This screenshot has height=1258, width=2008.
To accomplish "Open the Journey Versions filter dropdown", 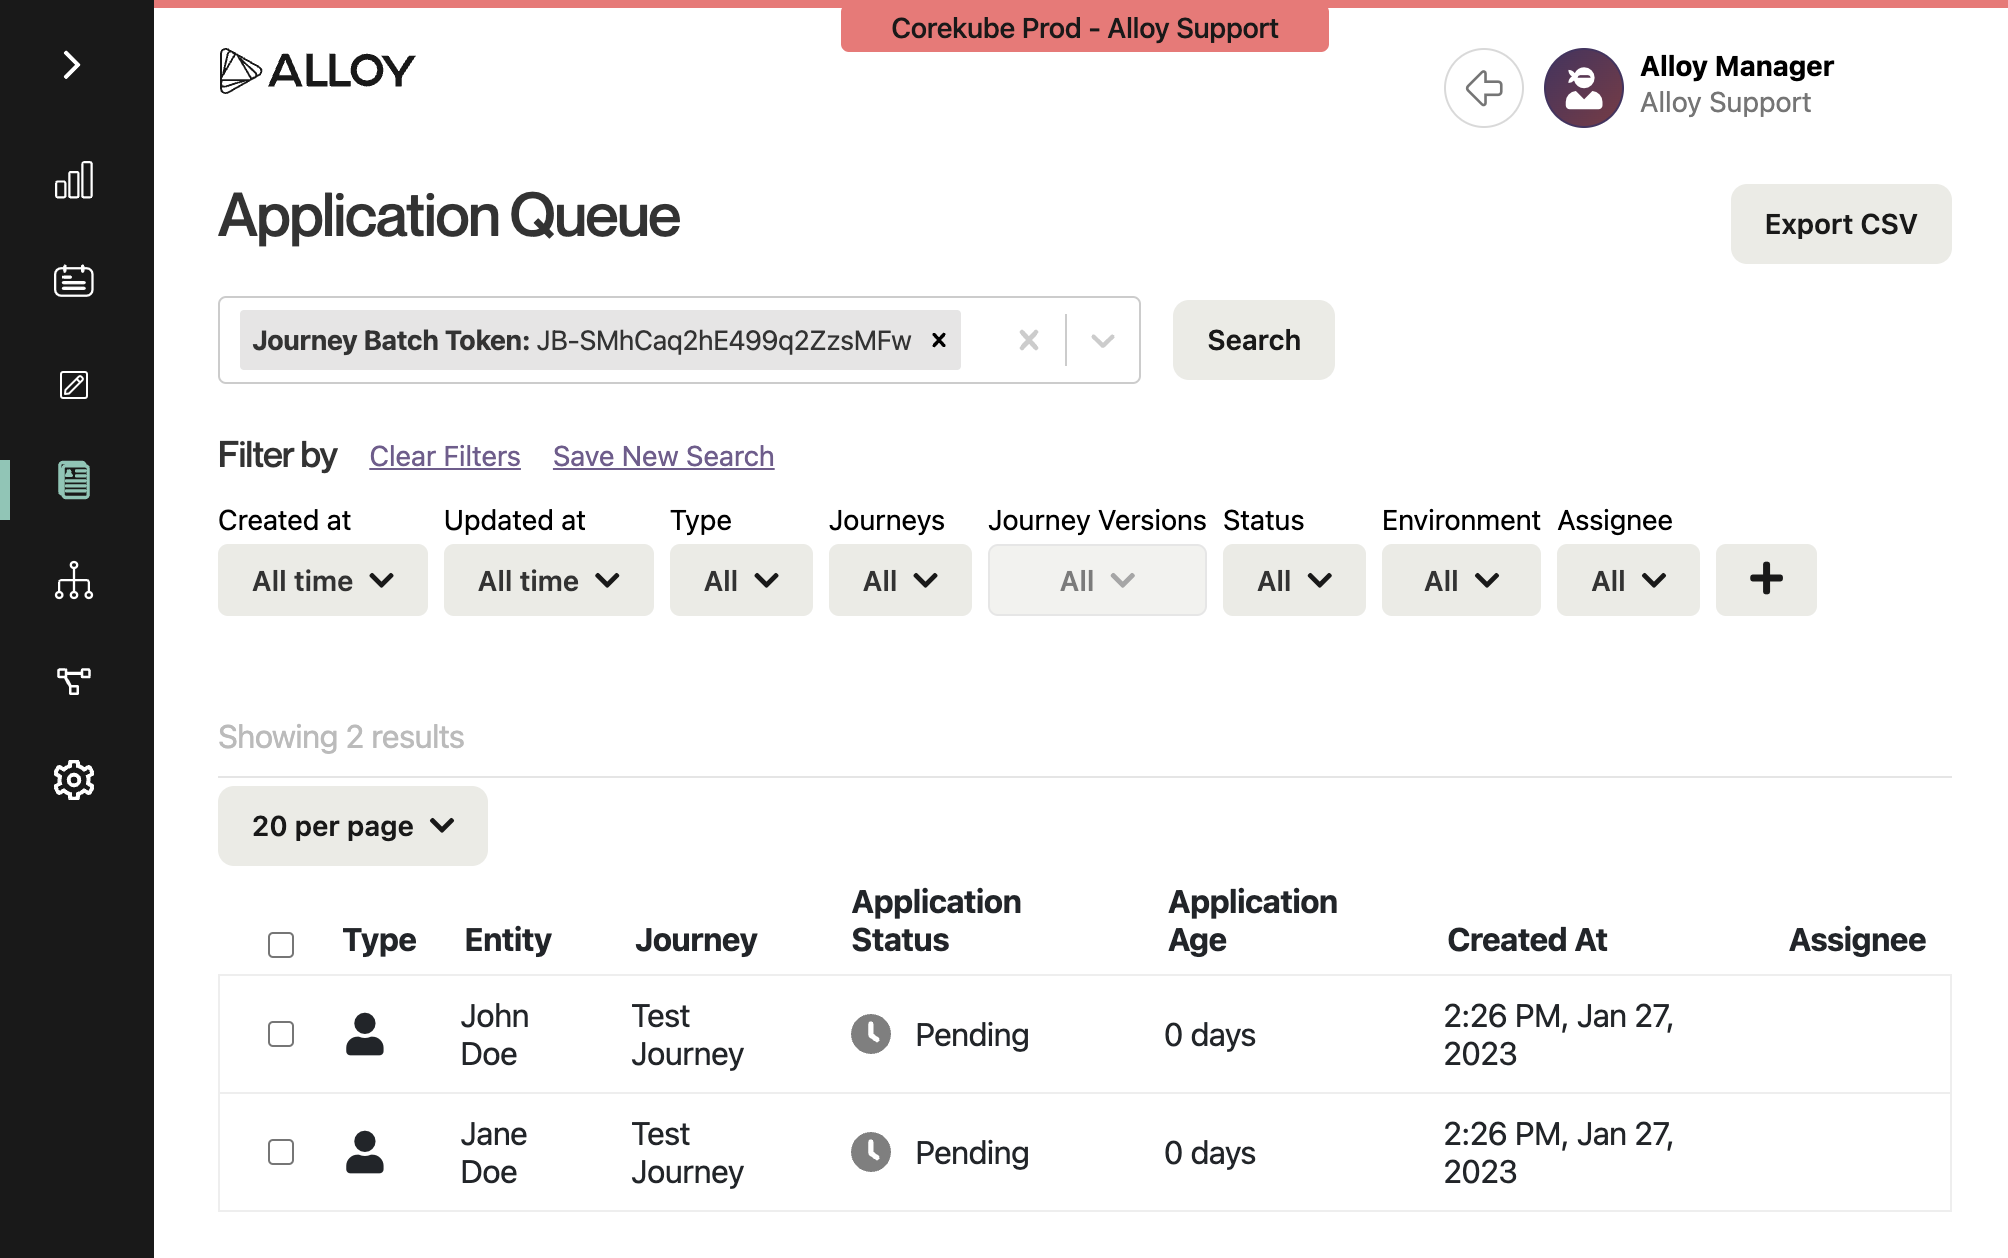I will [1097, 580].
